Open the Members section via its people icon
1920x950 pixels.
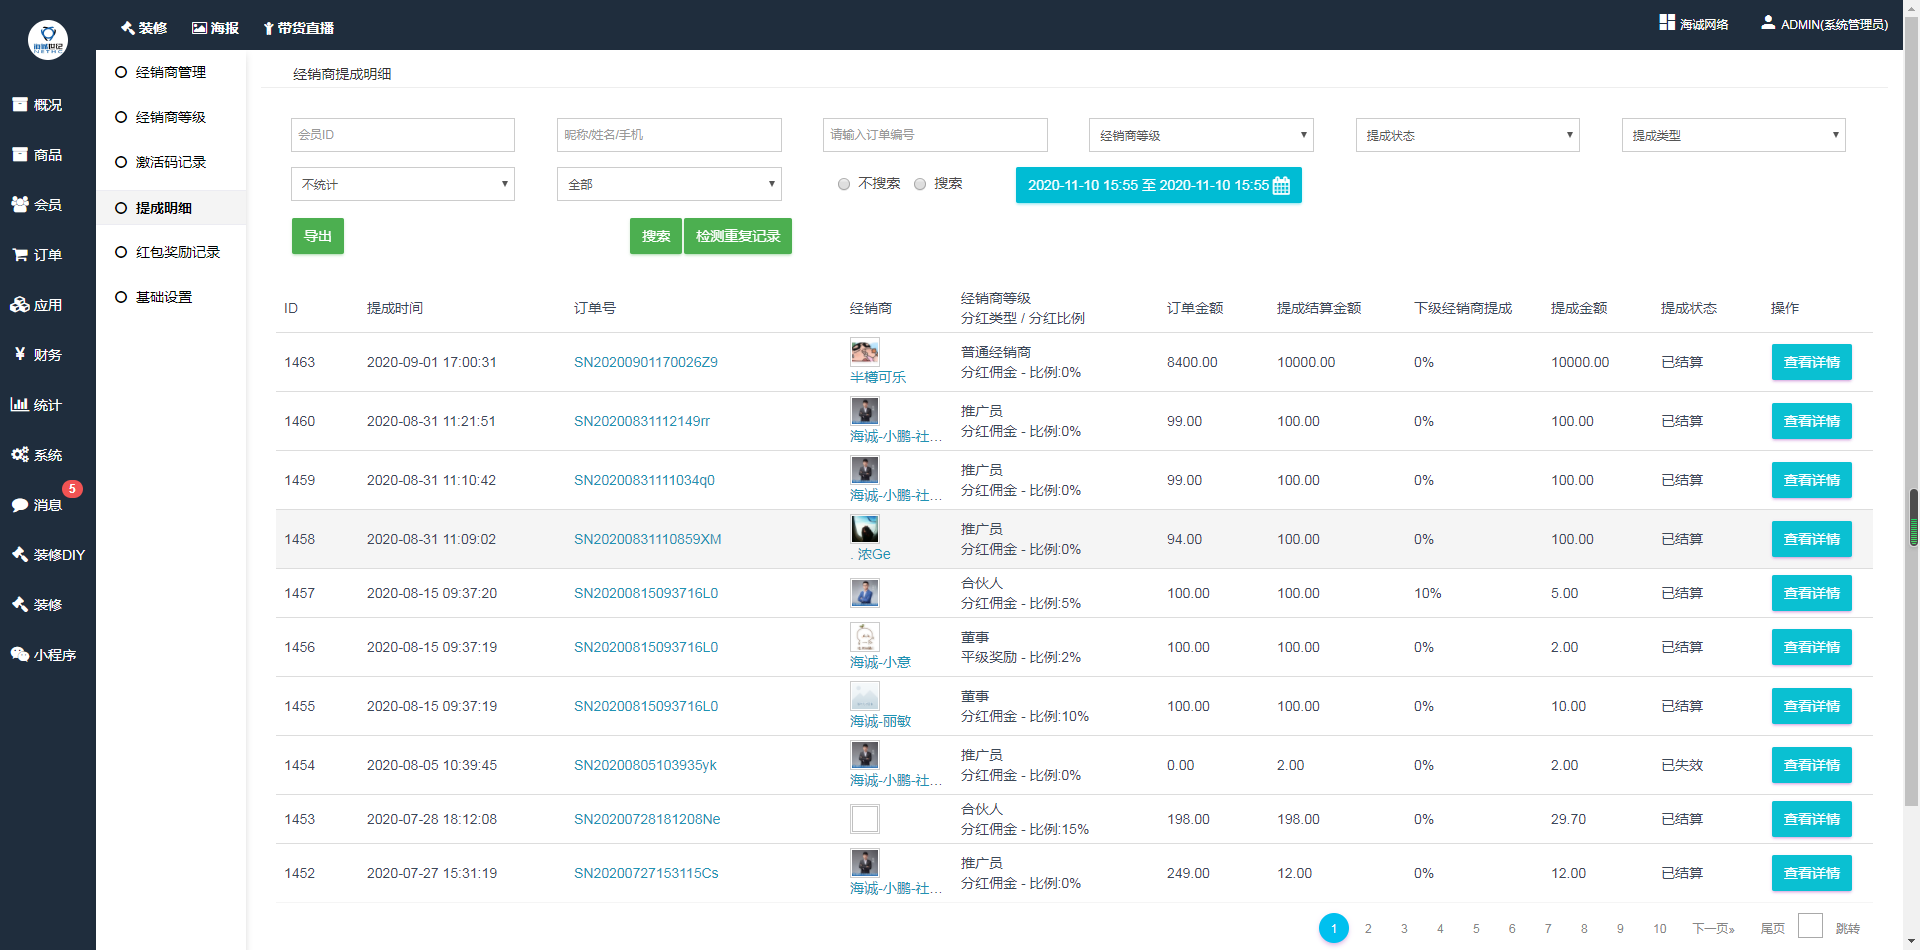pos(20,204)
